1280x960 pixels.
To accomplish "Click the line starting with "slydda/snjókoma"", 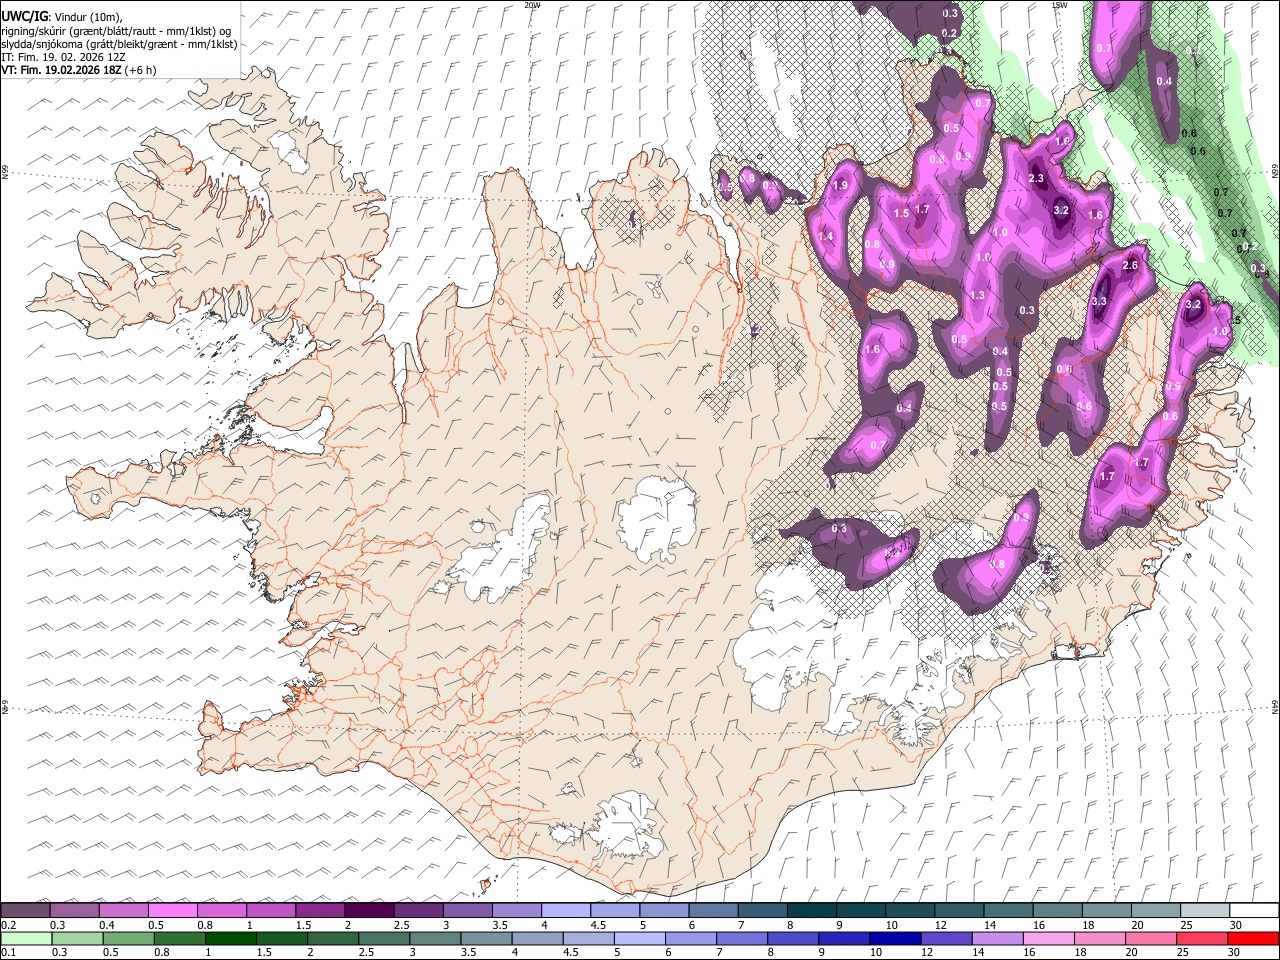I will [x=119, y=44].
